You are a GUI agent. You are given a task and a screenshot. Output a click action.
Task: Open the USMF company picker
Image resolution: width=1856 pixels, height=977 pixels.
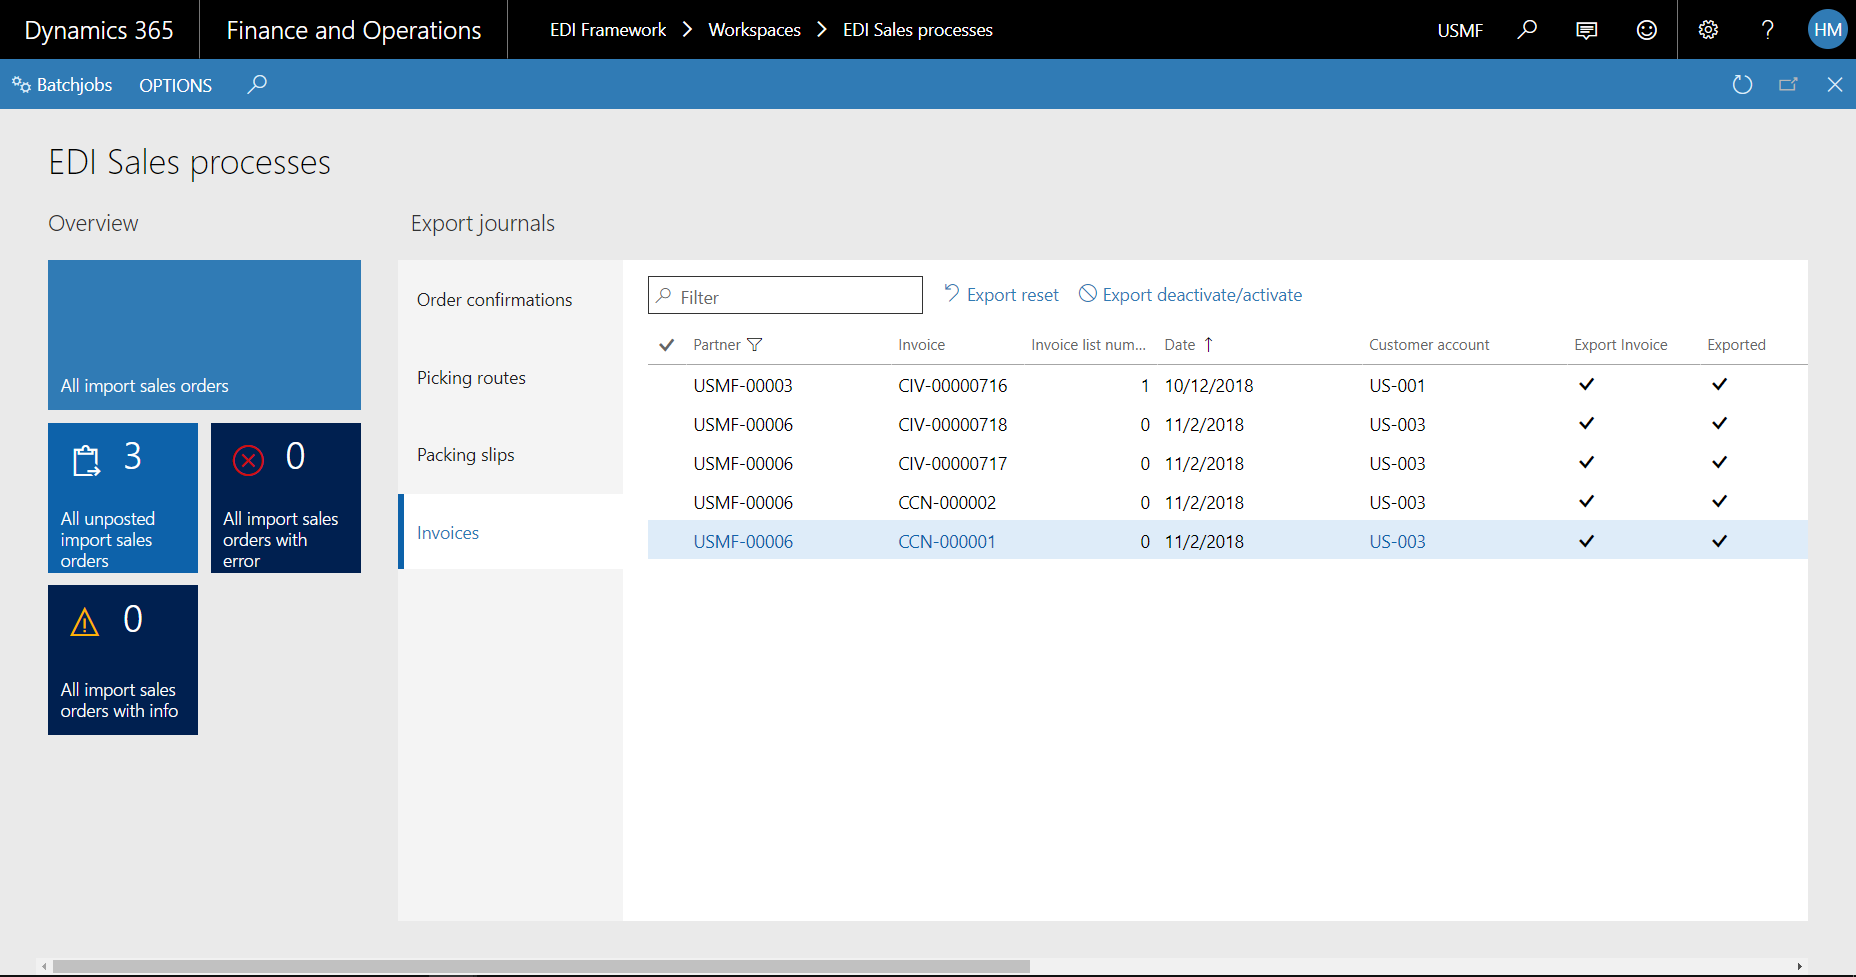pyautogui.click(x=1460, y=30)
